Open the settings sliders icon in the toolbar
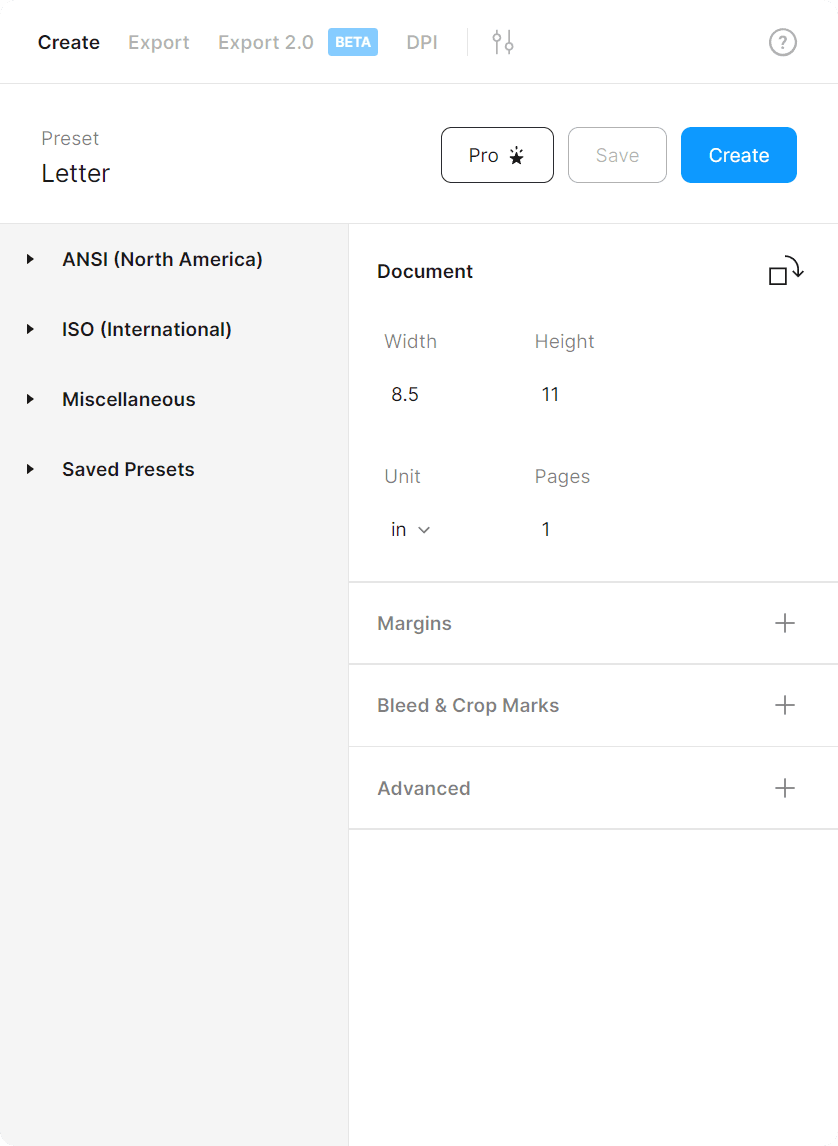838x1146 pixels. pyautogui.click(x=502, y=42)
